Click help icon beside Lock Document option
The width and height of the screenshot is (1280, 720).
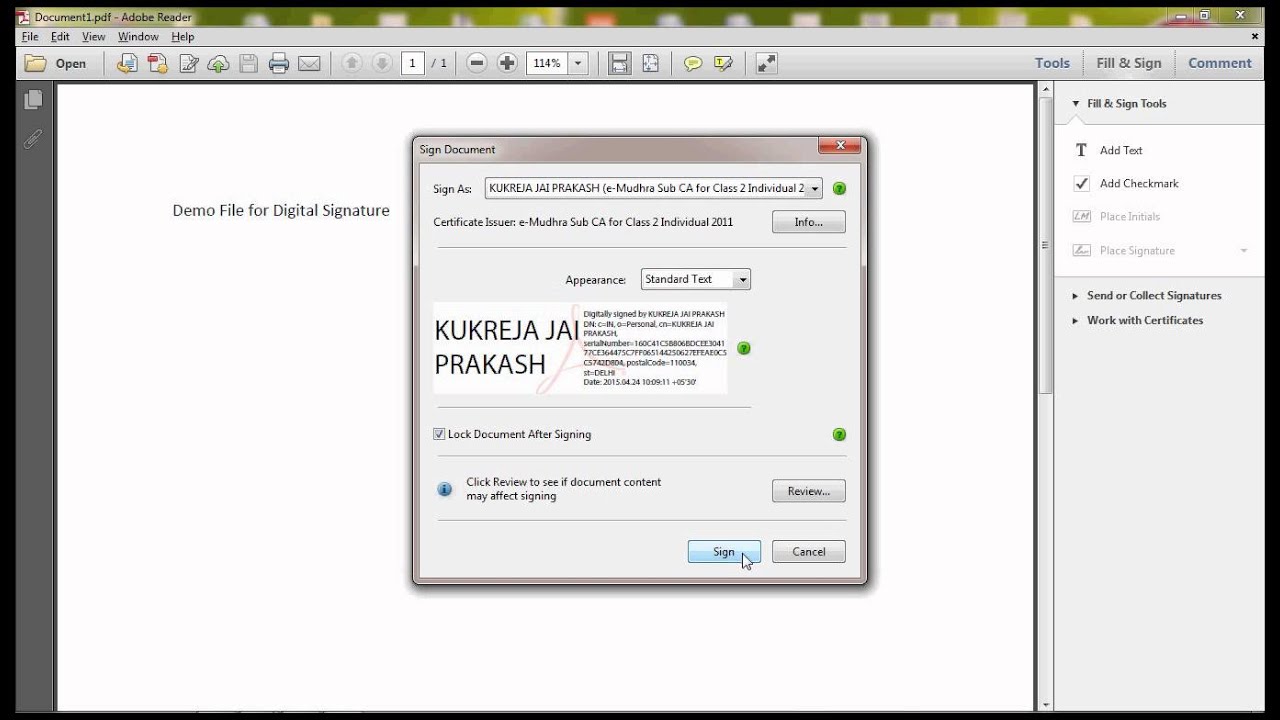point(839,434)
